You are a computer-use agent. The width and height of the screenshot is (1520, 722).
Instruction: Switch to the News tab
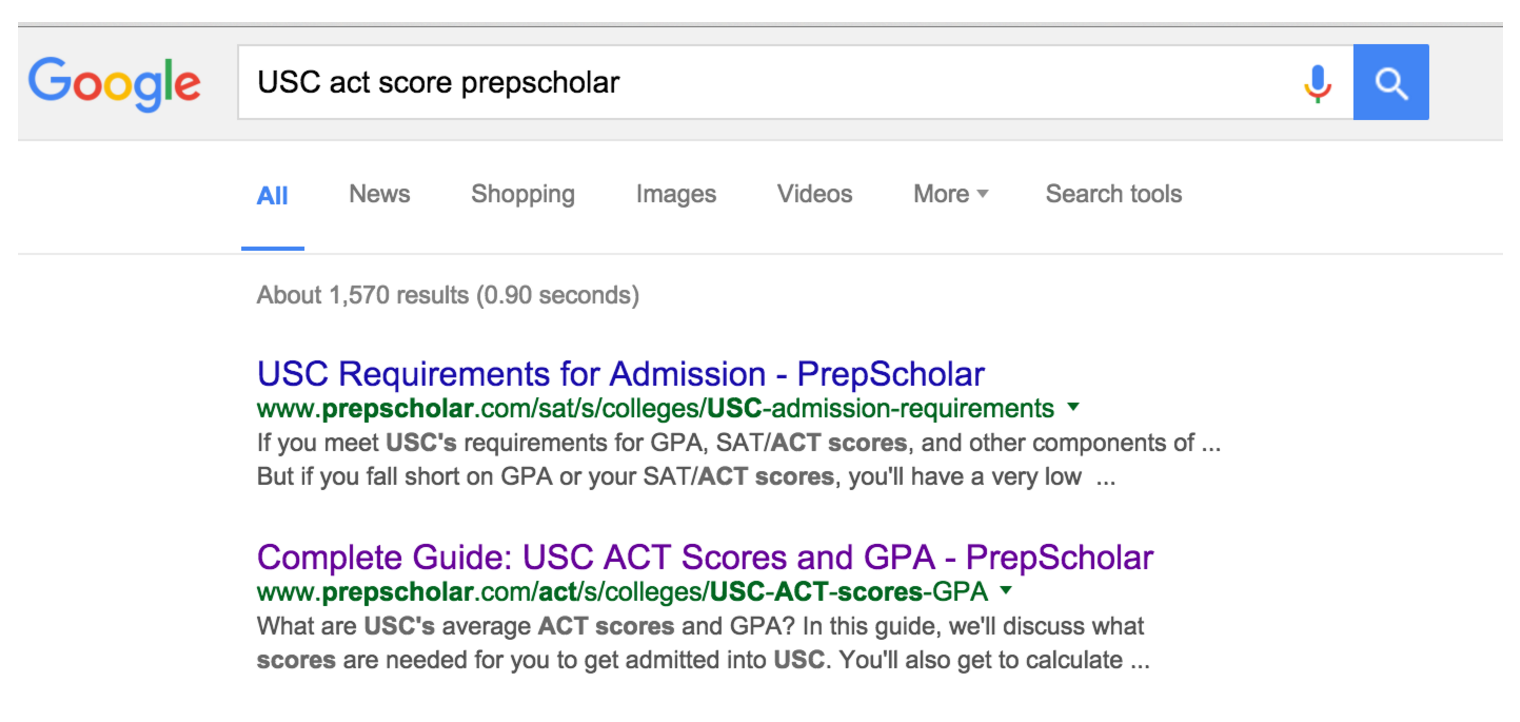[x=379, y=194]
